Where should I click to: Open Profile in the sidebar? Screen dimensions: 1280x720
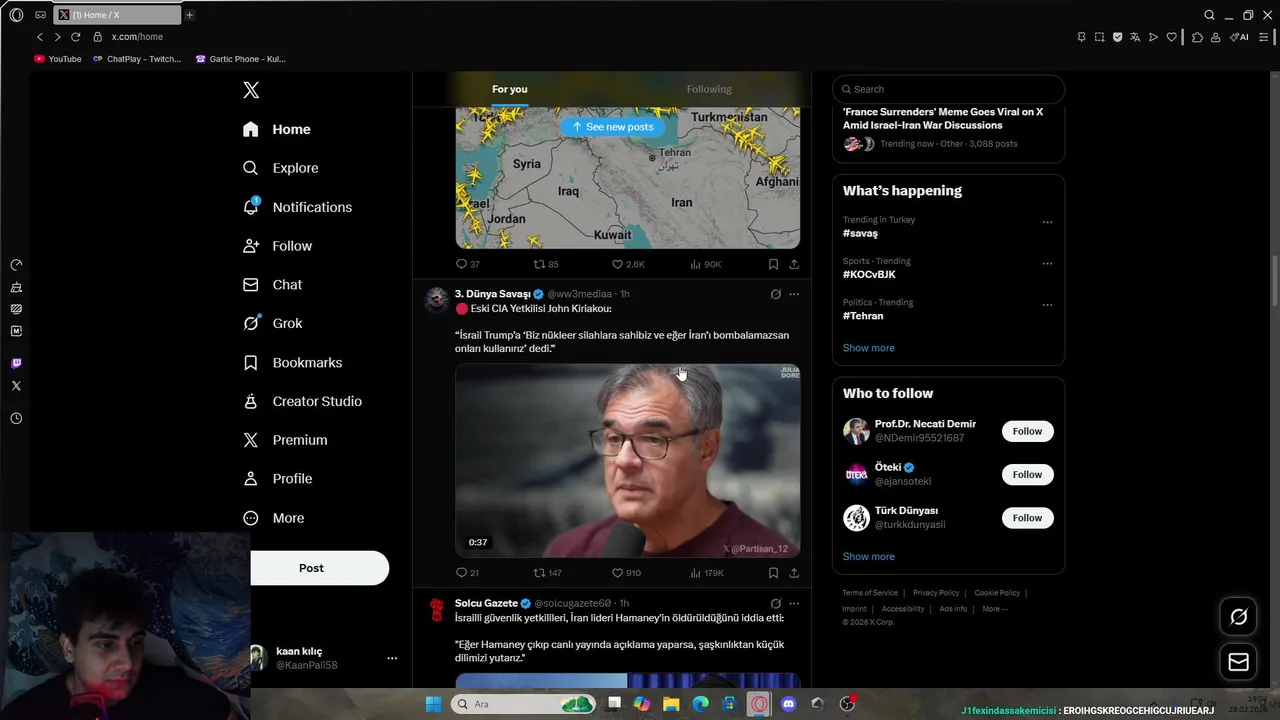278,479
